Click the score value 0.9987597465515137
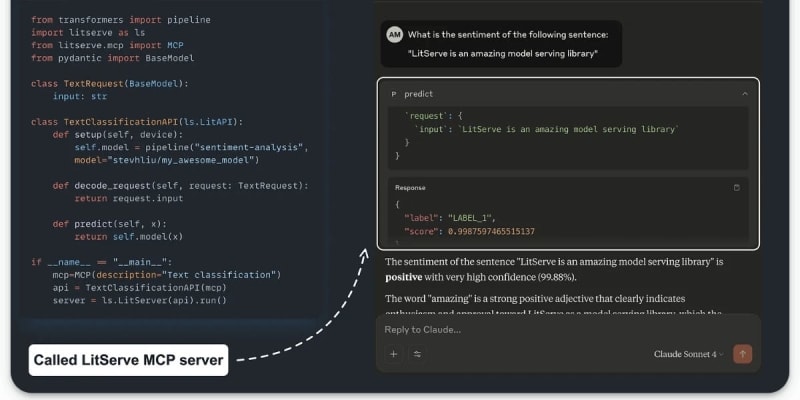The image size is (800, 400). 484,231
